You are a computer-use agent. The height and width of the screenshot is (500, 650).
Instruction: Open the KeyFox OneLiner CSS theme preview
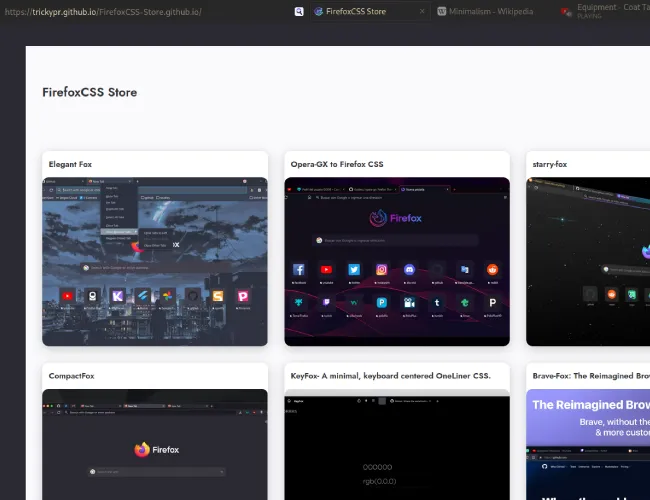pos(397,445)
